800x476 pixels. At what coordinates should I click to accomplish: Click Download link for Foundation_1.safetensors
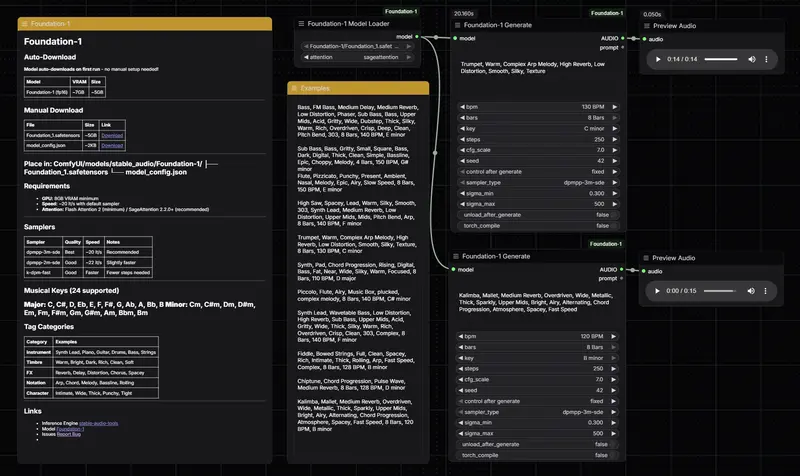click(x=112, y=134)
